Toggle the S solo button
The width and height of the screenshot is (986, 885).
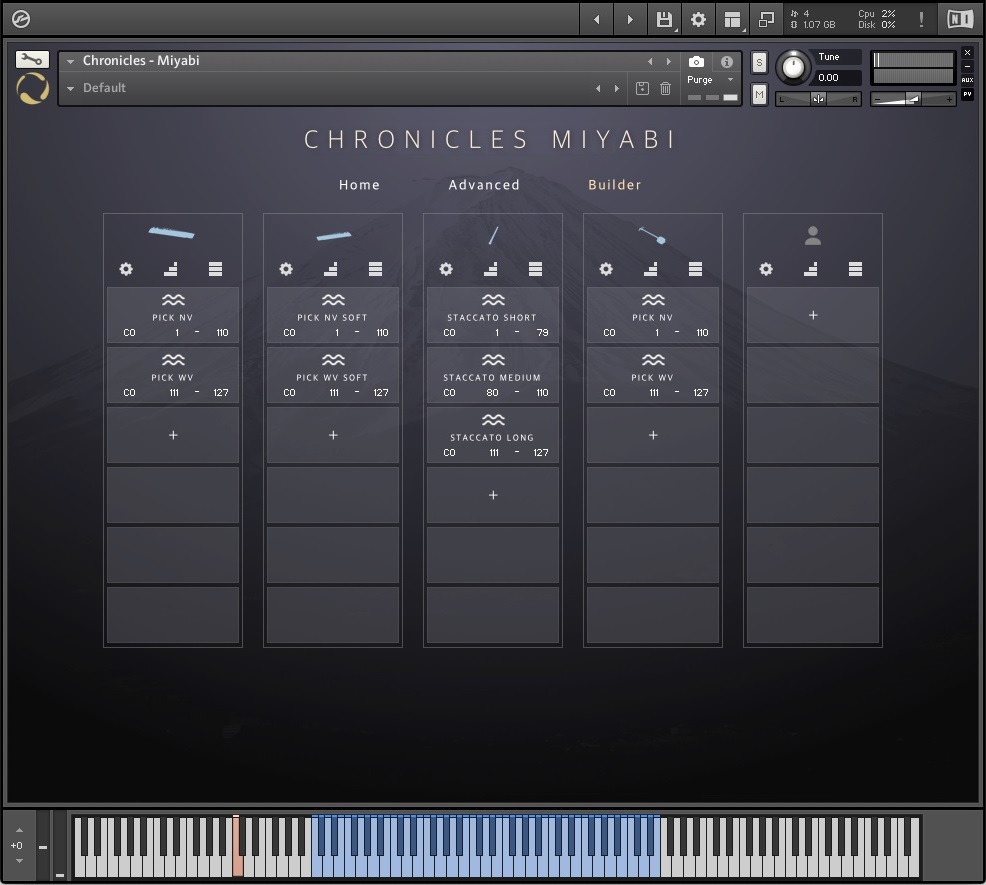pos(760,63)
